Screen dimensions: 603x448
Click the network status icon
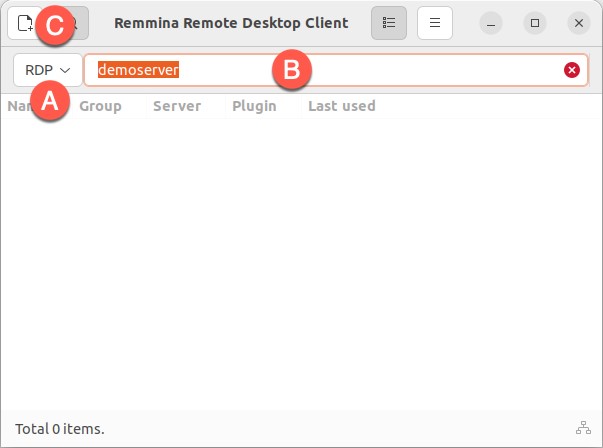[x=583, y=428]
